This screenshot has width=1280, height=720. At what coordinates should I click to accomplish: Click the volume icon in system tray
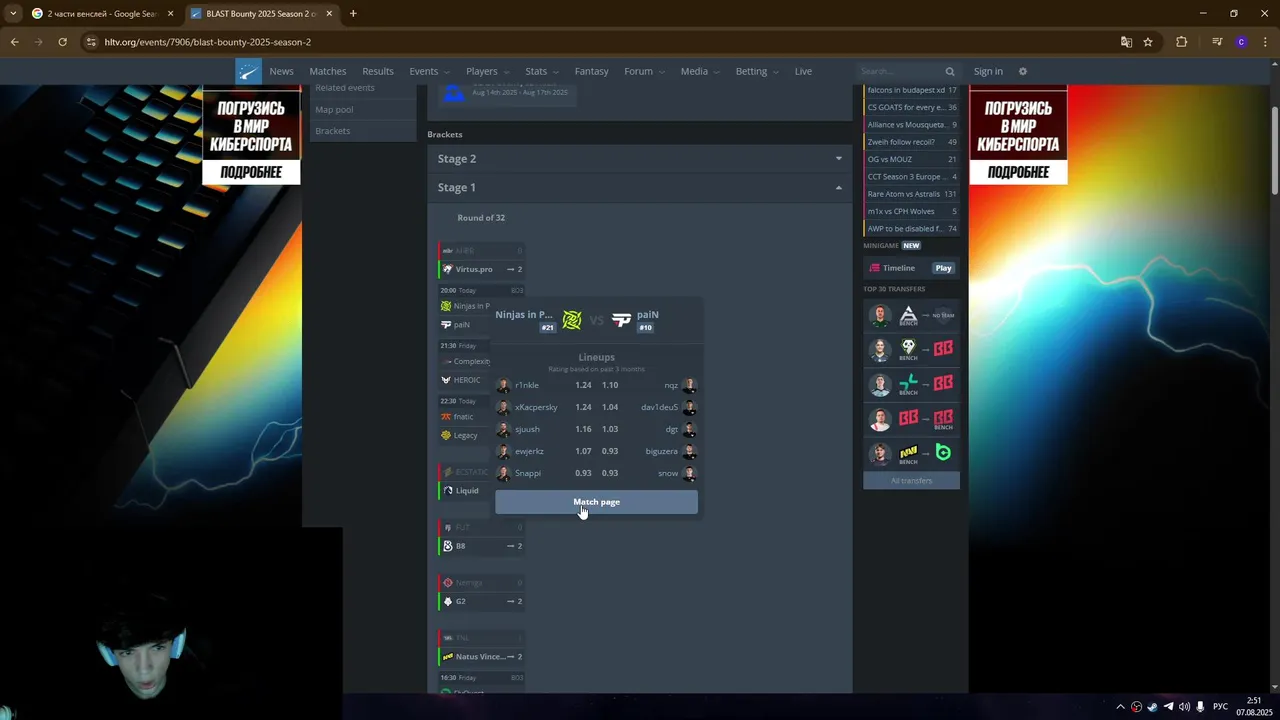point(1184,707)
